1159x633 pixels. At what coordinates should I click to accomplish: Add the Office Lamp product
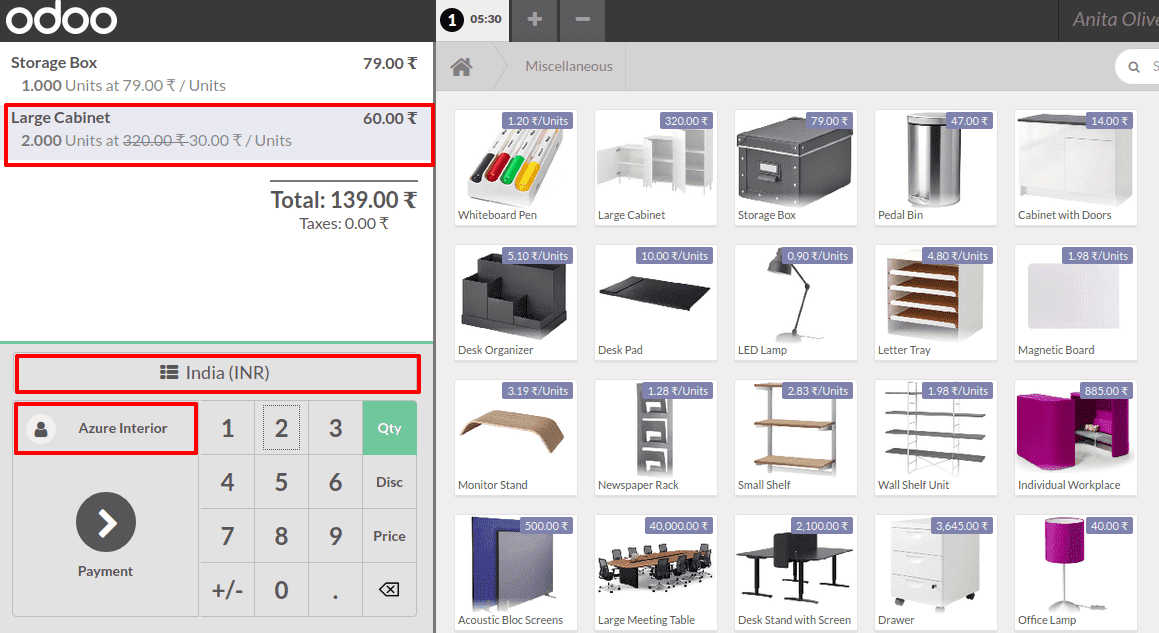1075,573
